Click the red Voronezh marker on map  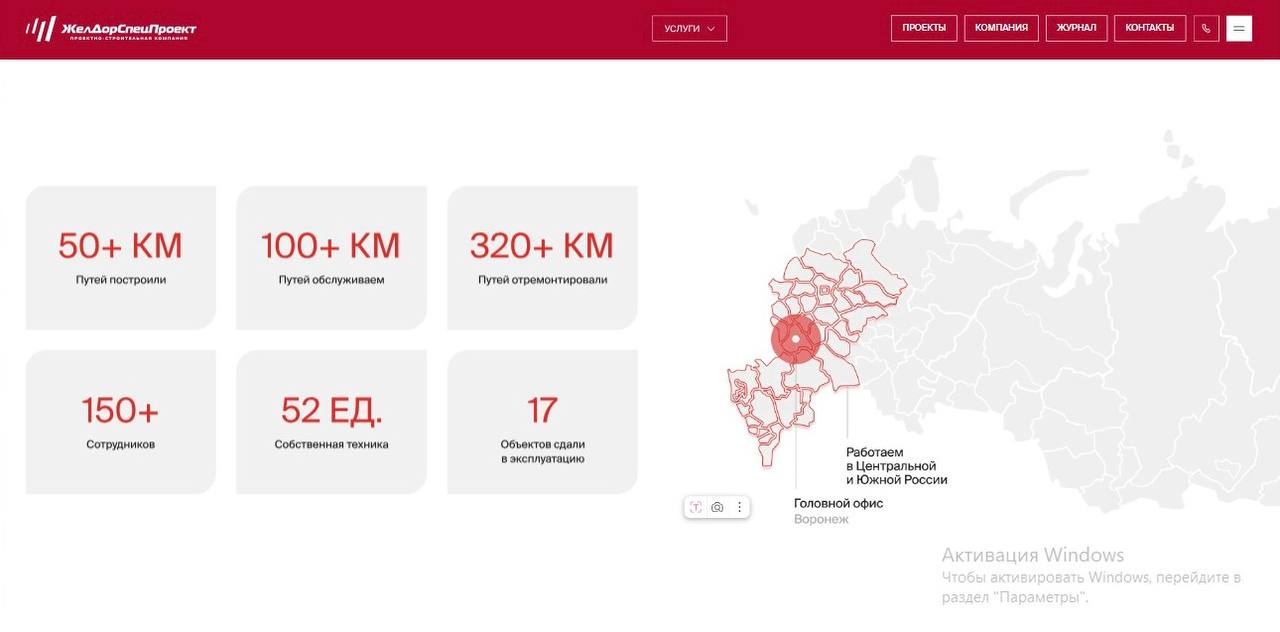pyautogui.click(x=796, y=339)
